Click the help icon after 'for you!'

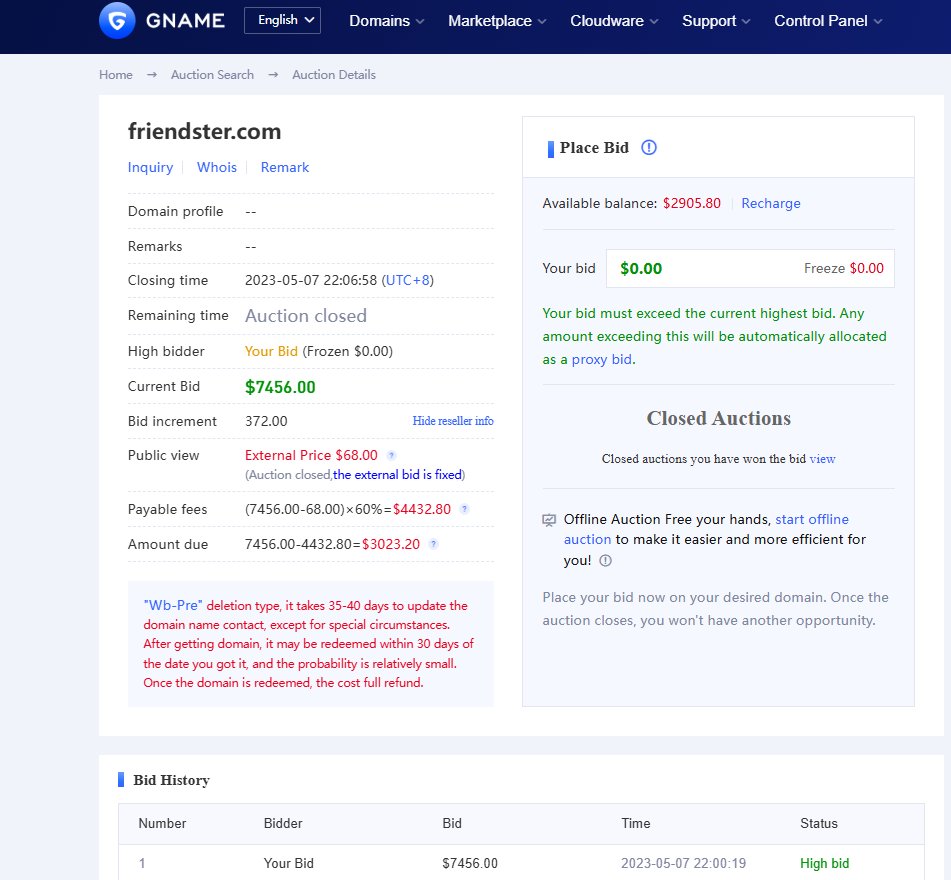coord(605,561)
